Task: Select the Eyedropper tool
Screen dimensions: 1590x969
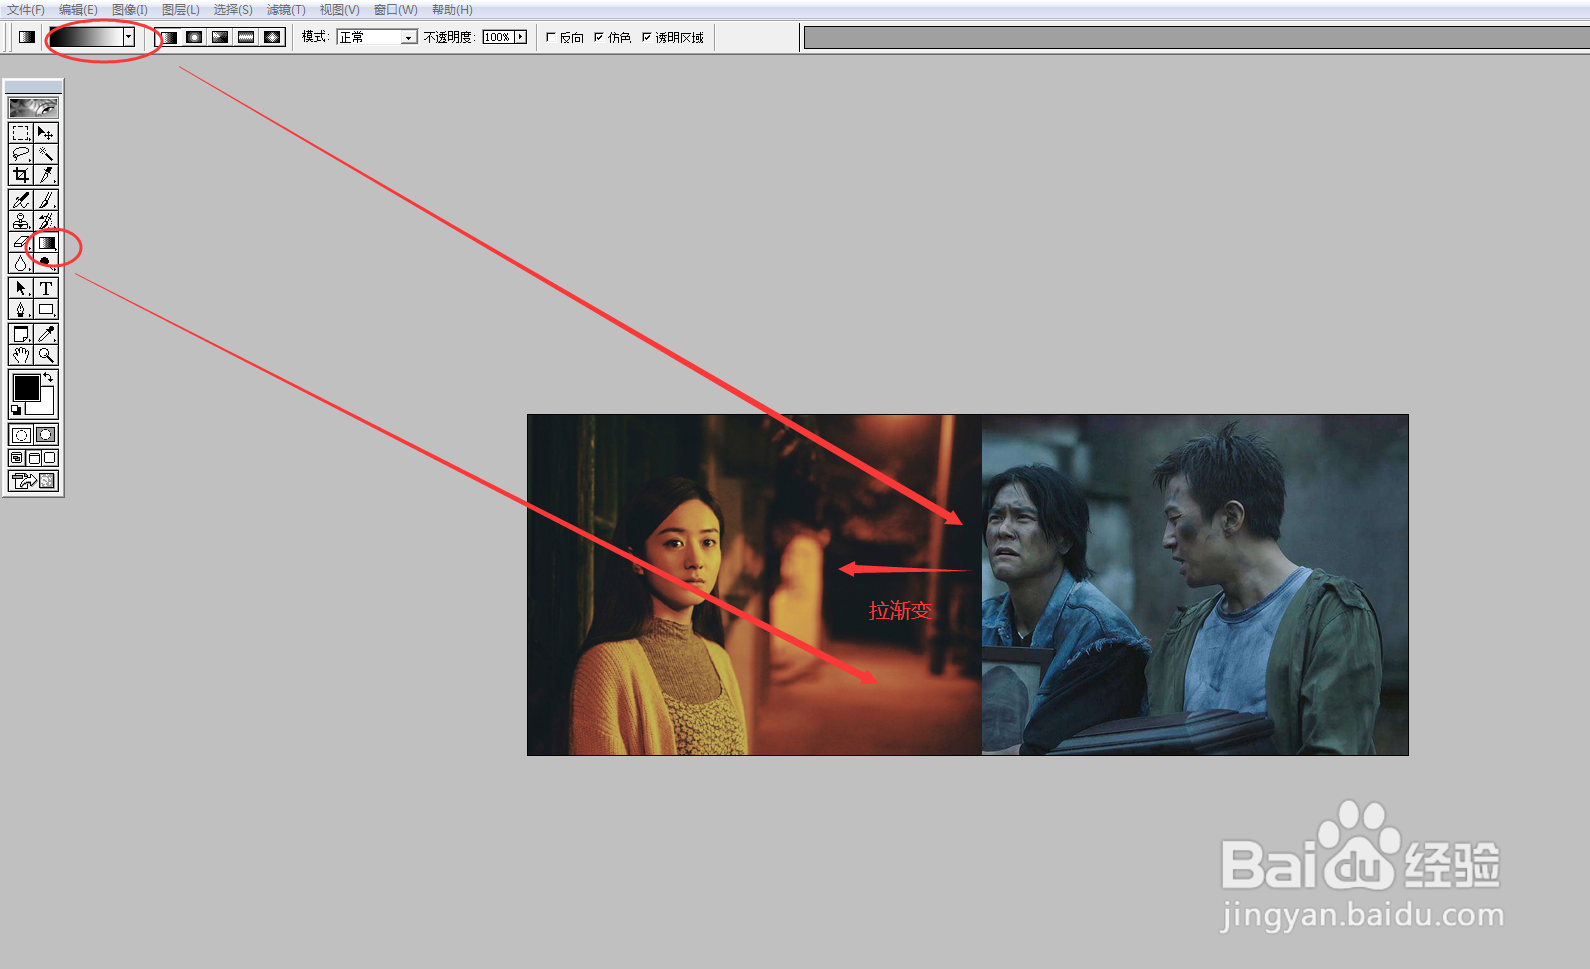Action: coord(46,334)
